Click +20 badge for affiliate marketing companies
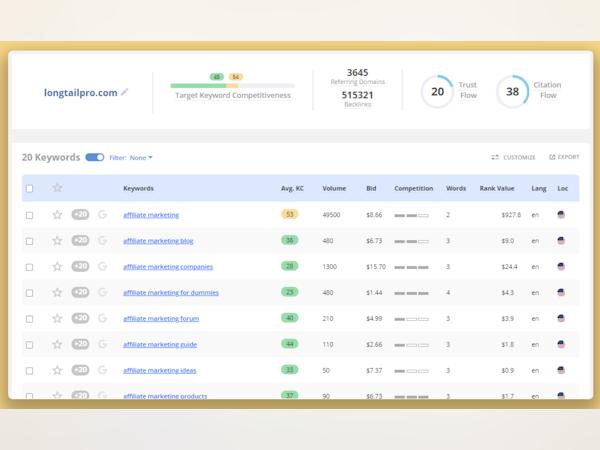600x450 pixels. (x=80, y=266)
